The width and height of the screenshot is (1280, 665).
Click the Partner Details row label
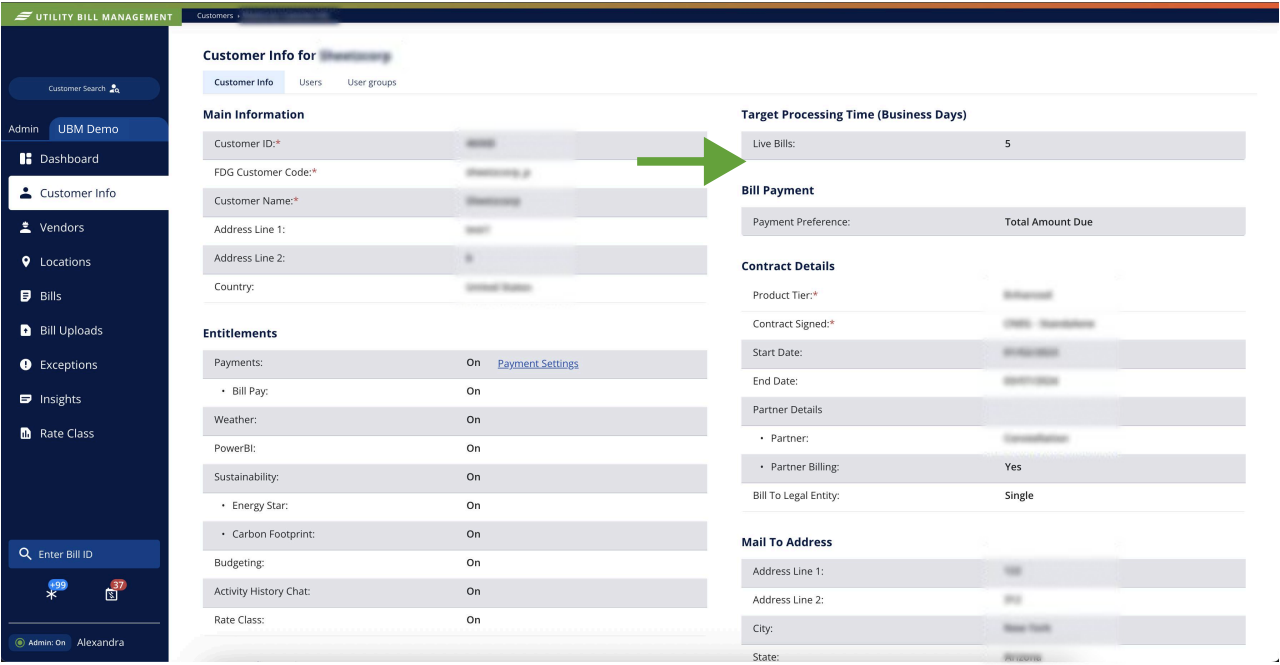(788, 410)
